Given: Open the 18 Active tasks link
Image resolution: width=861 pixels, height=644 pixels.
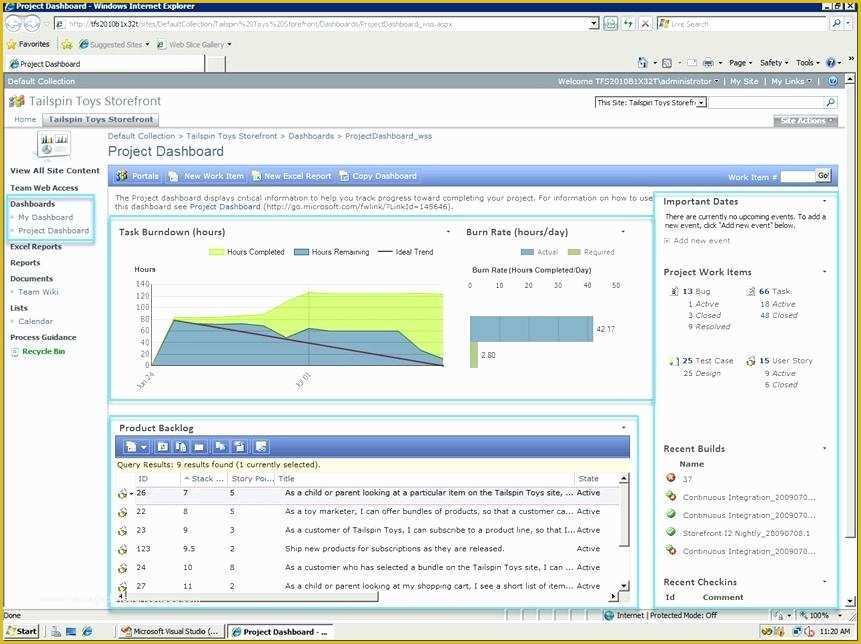Looking at the screenshot, I should 778,304.
